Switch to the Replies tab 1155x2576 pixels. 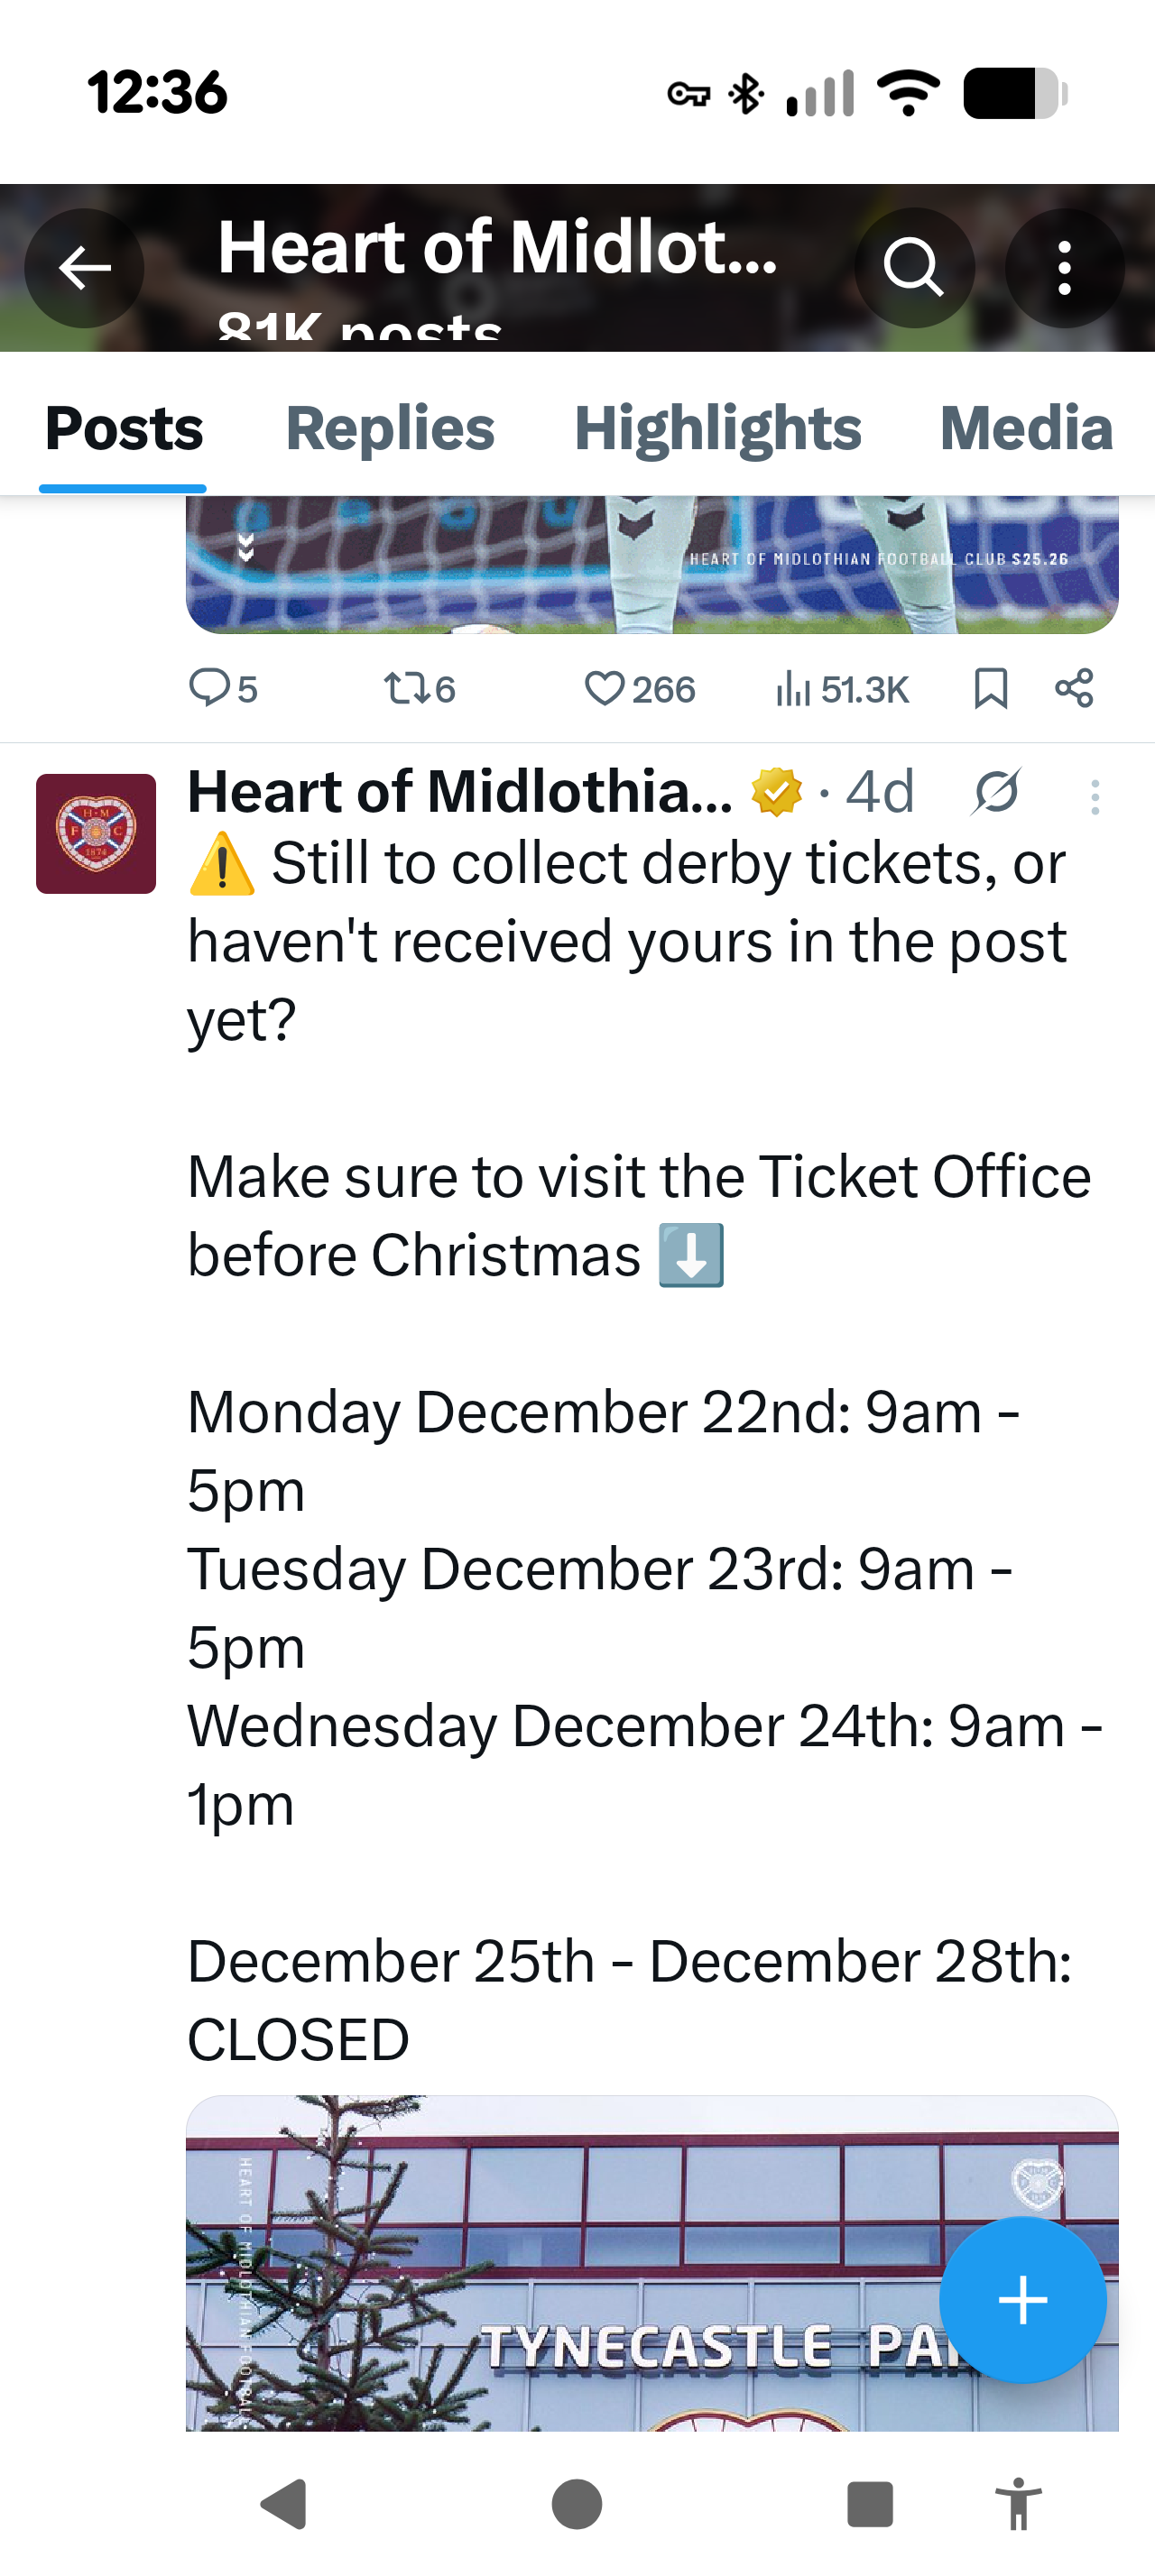[390, 428]
